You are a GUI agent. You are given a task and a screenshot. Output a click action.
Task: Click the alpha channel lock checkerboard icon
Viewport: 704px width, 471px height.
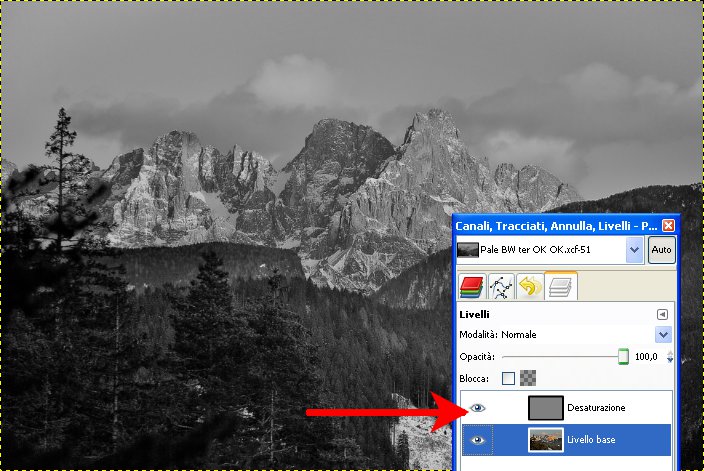coord(528,378)
